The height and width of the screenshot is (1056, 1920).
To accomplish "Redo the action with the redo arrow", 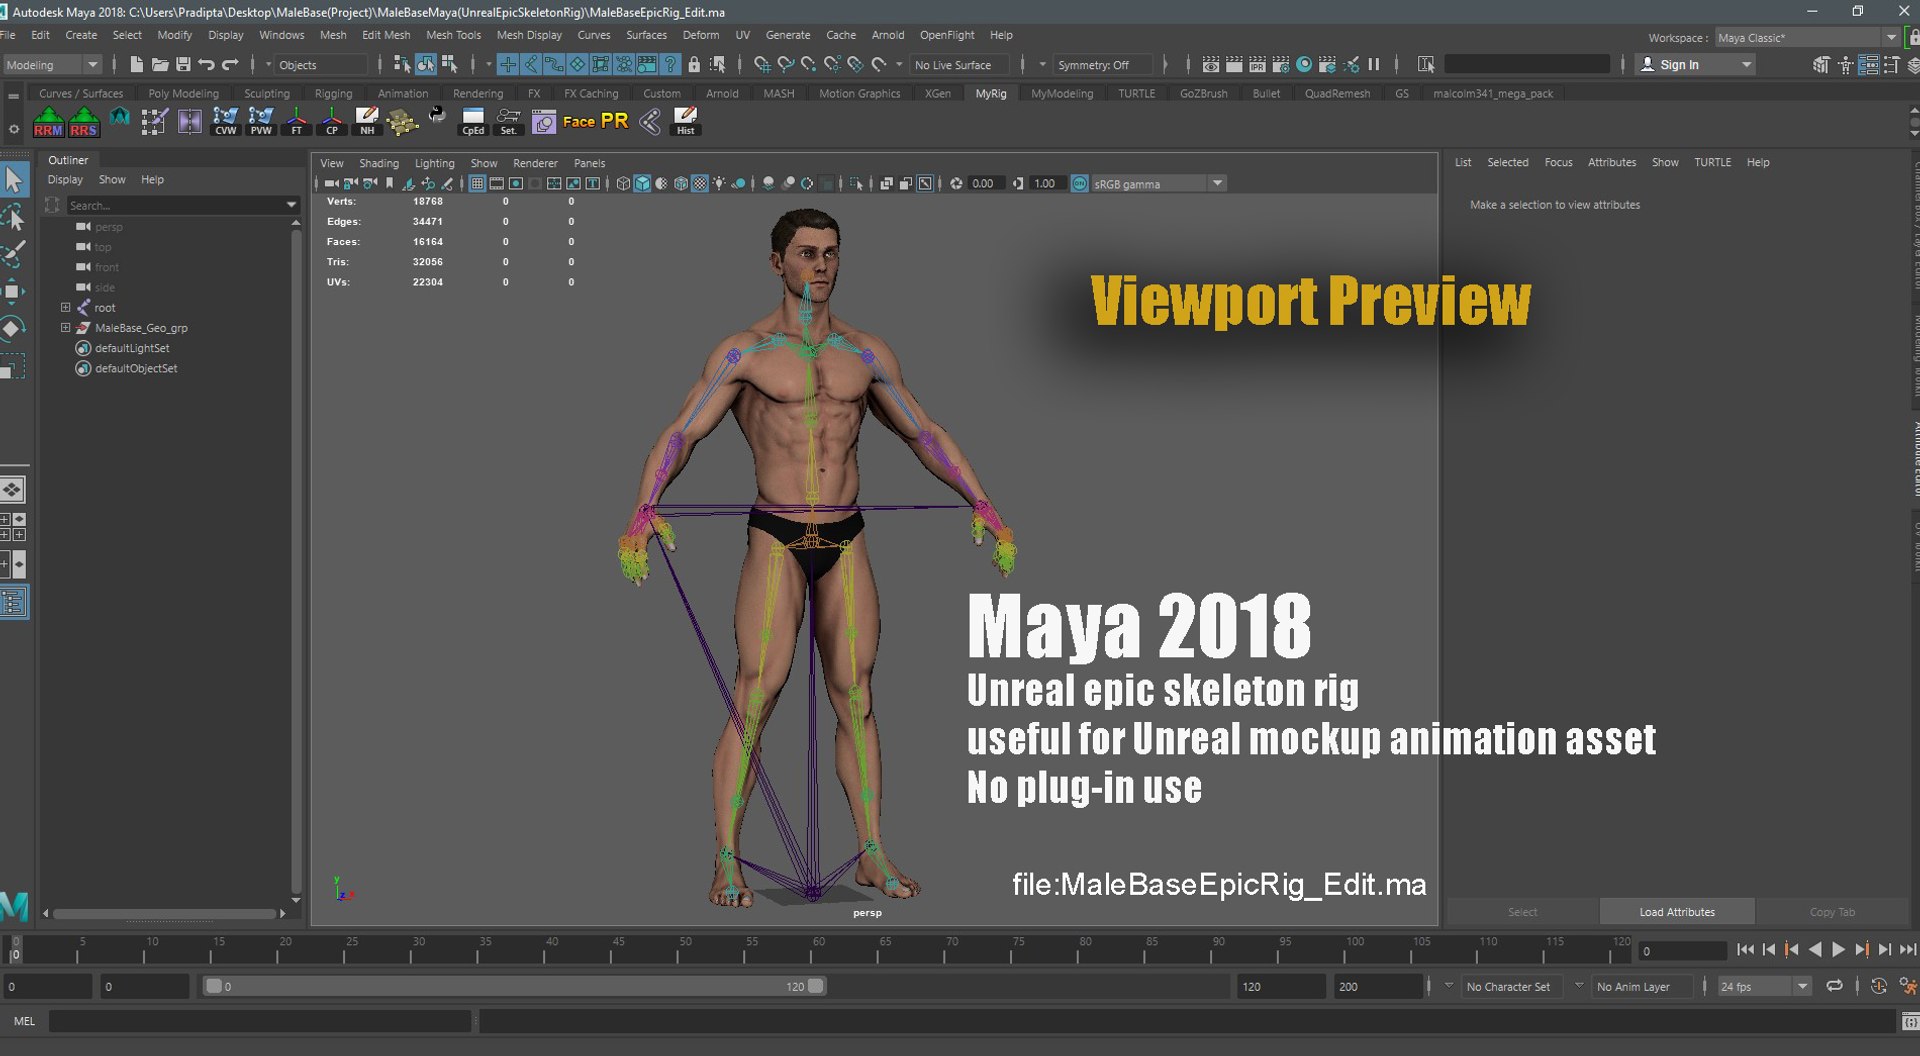I will [x=231, y=65].
